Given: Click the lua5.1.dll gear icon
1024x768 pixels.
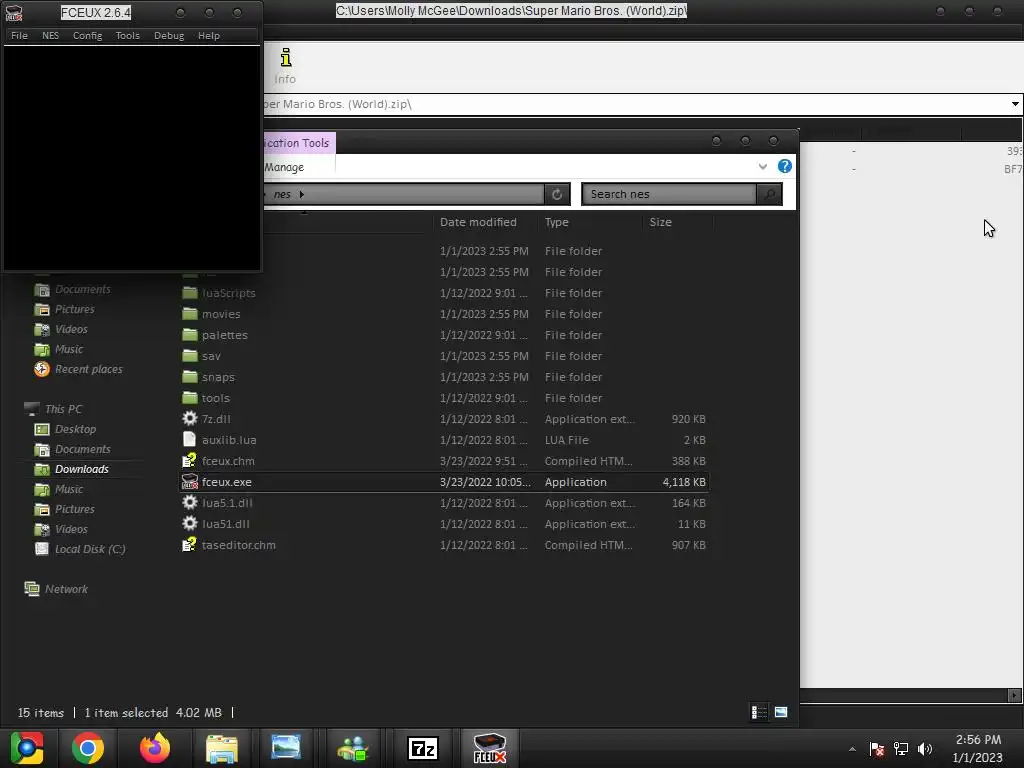Looking at the screenshot, I should pyautogui.click(x=189, y=502).
